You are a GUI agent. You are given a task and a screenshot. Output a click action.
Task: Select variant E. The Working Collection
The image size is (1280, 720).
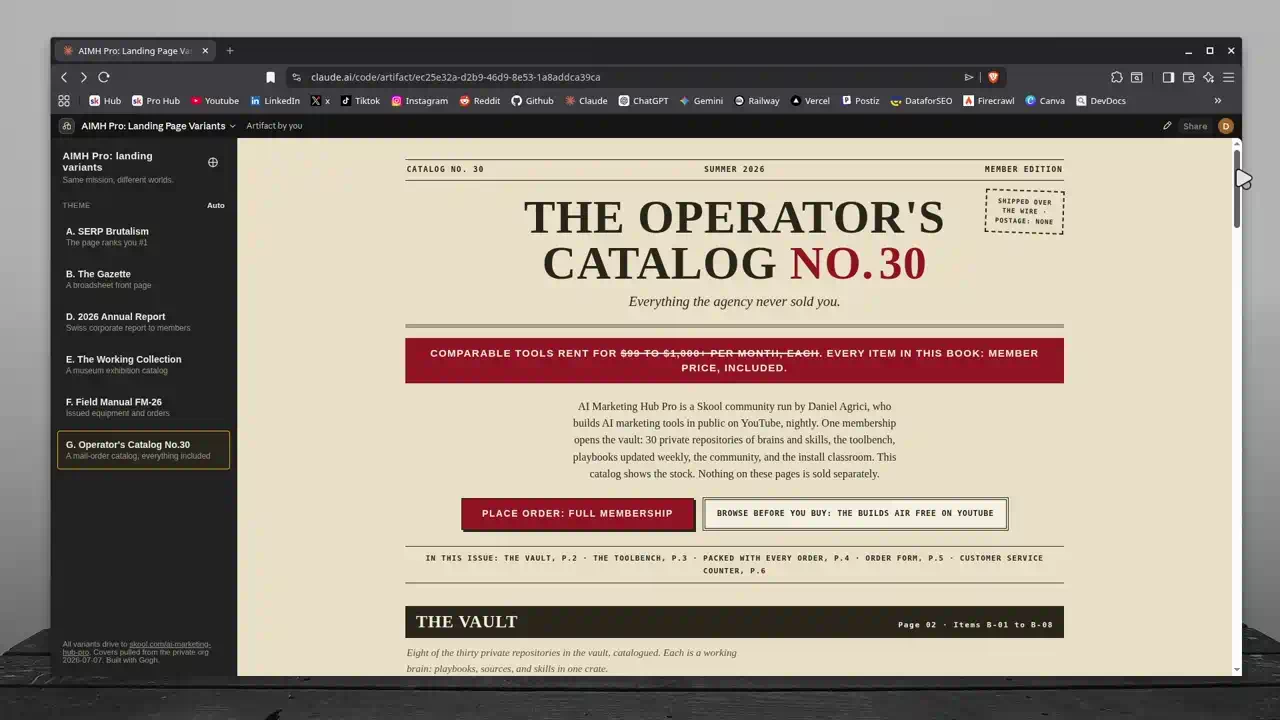coord(143,364)
